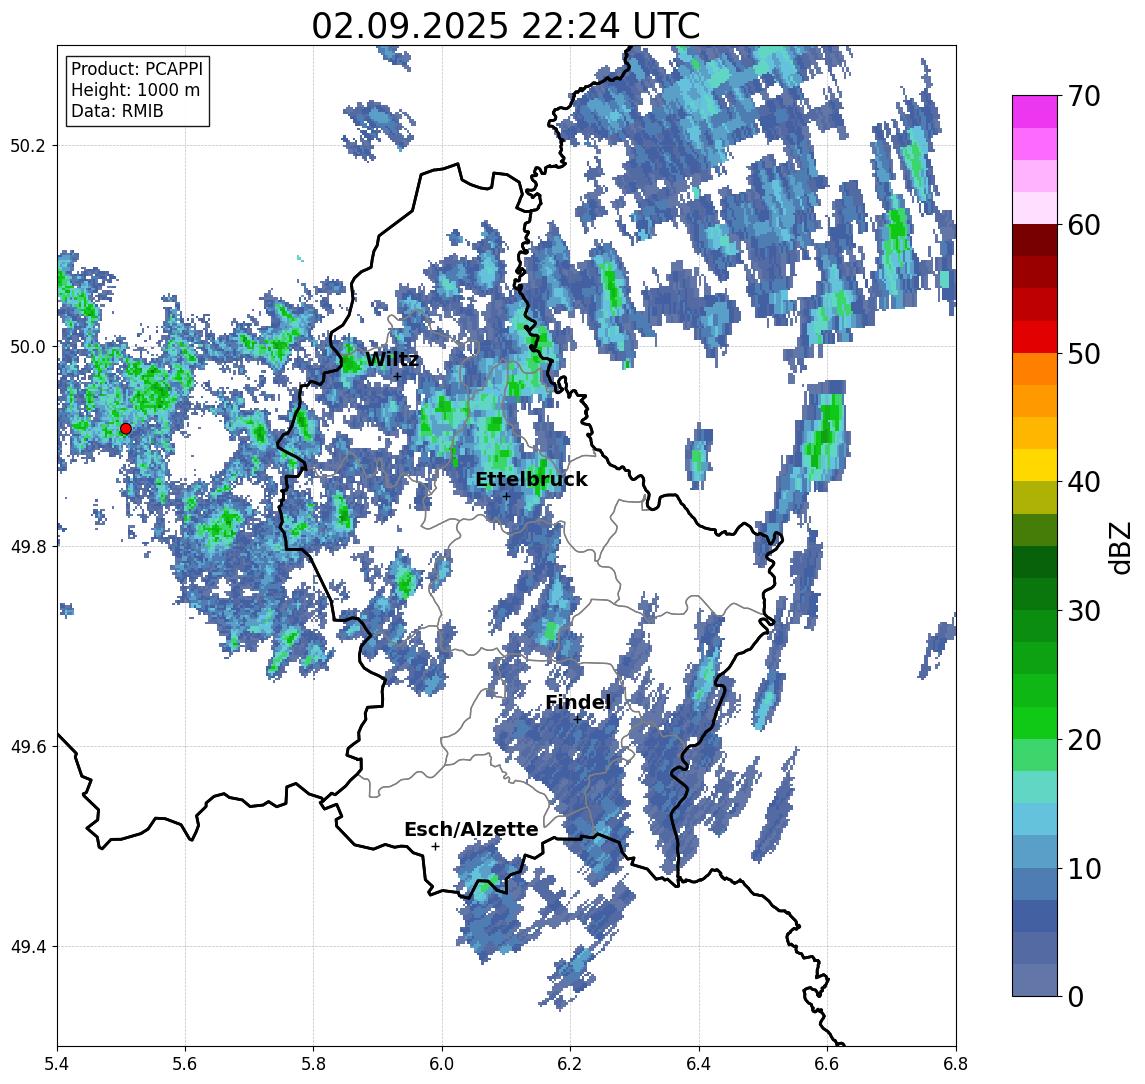Click the 30 tick on colorbar
This screenshot has height=1084, width=1145.
1083,611
